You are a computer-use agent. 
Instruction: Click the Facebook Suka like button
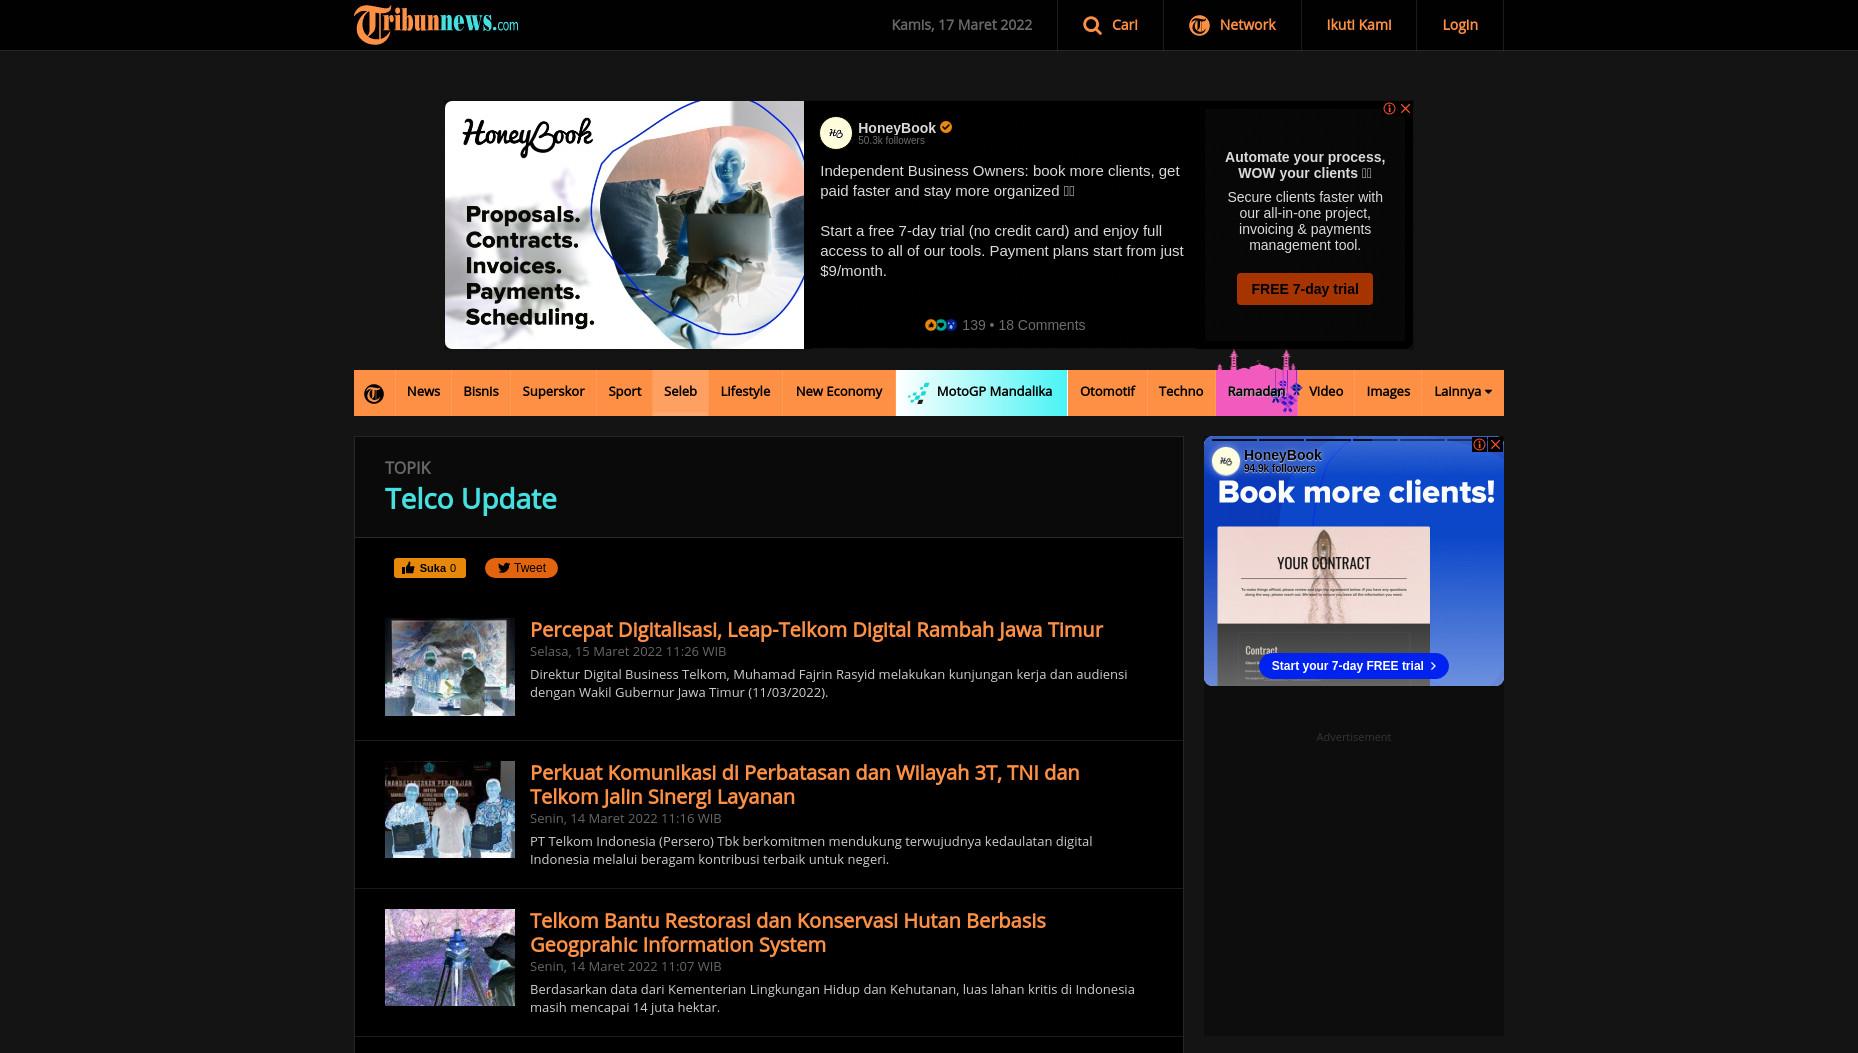click(x=429, y=568)
